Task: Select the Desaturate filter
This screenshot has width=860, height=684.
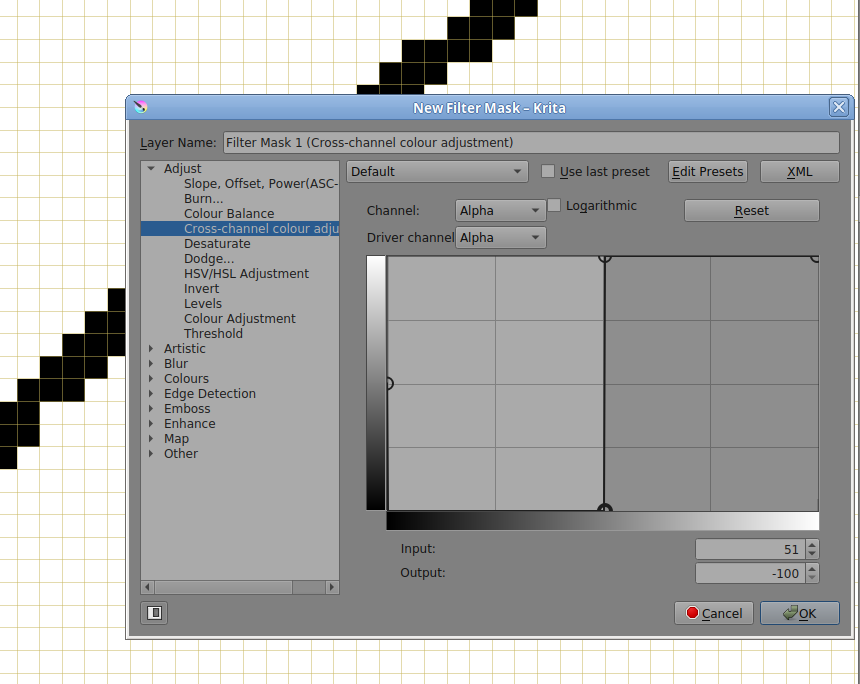Action: coord(217,244)
